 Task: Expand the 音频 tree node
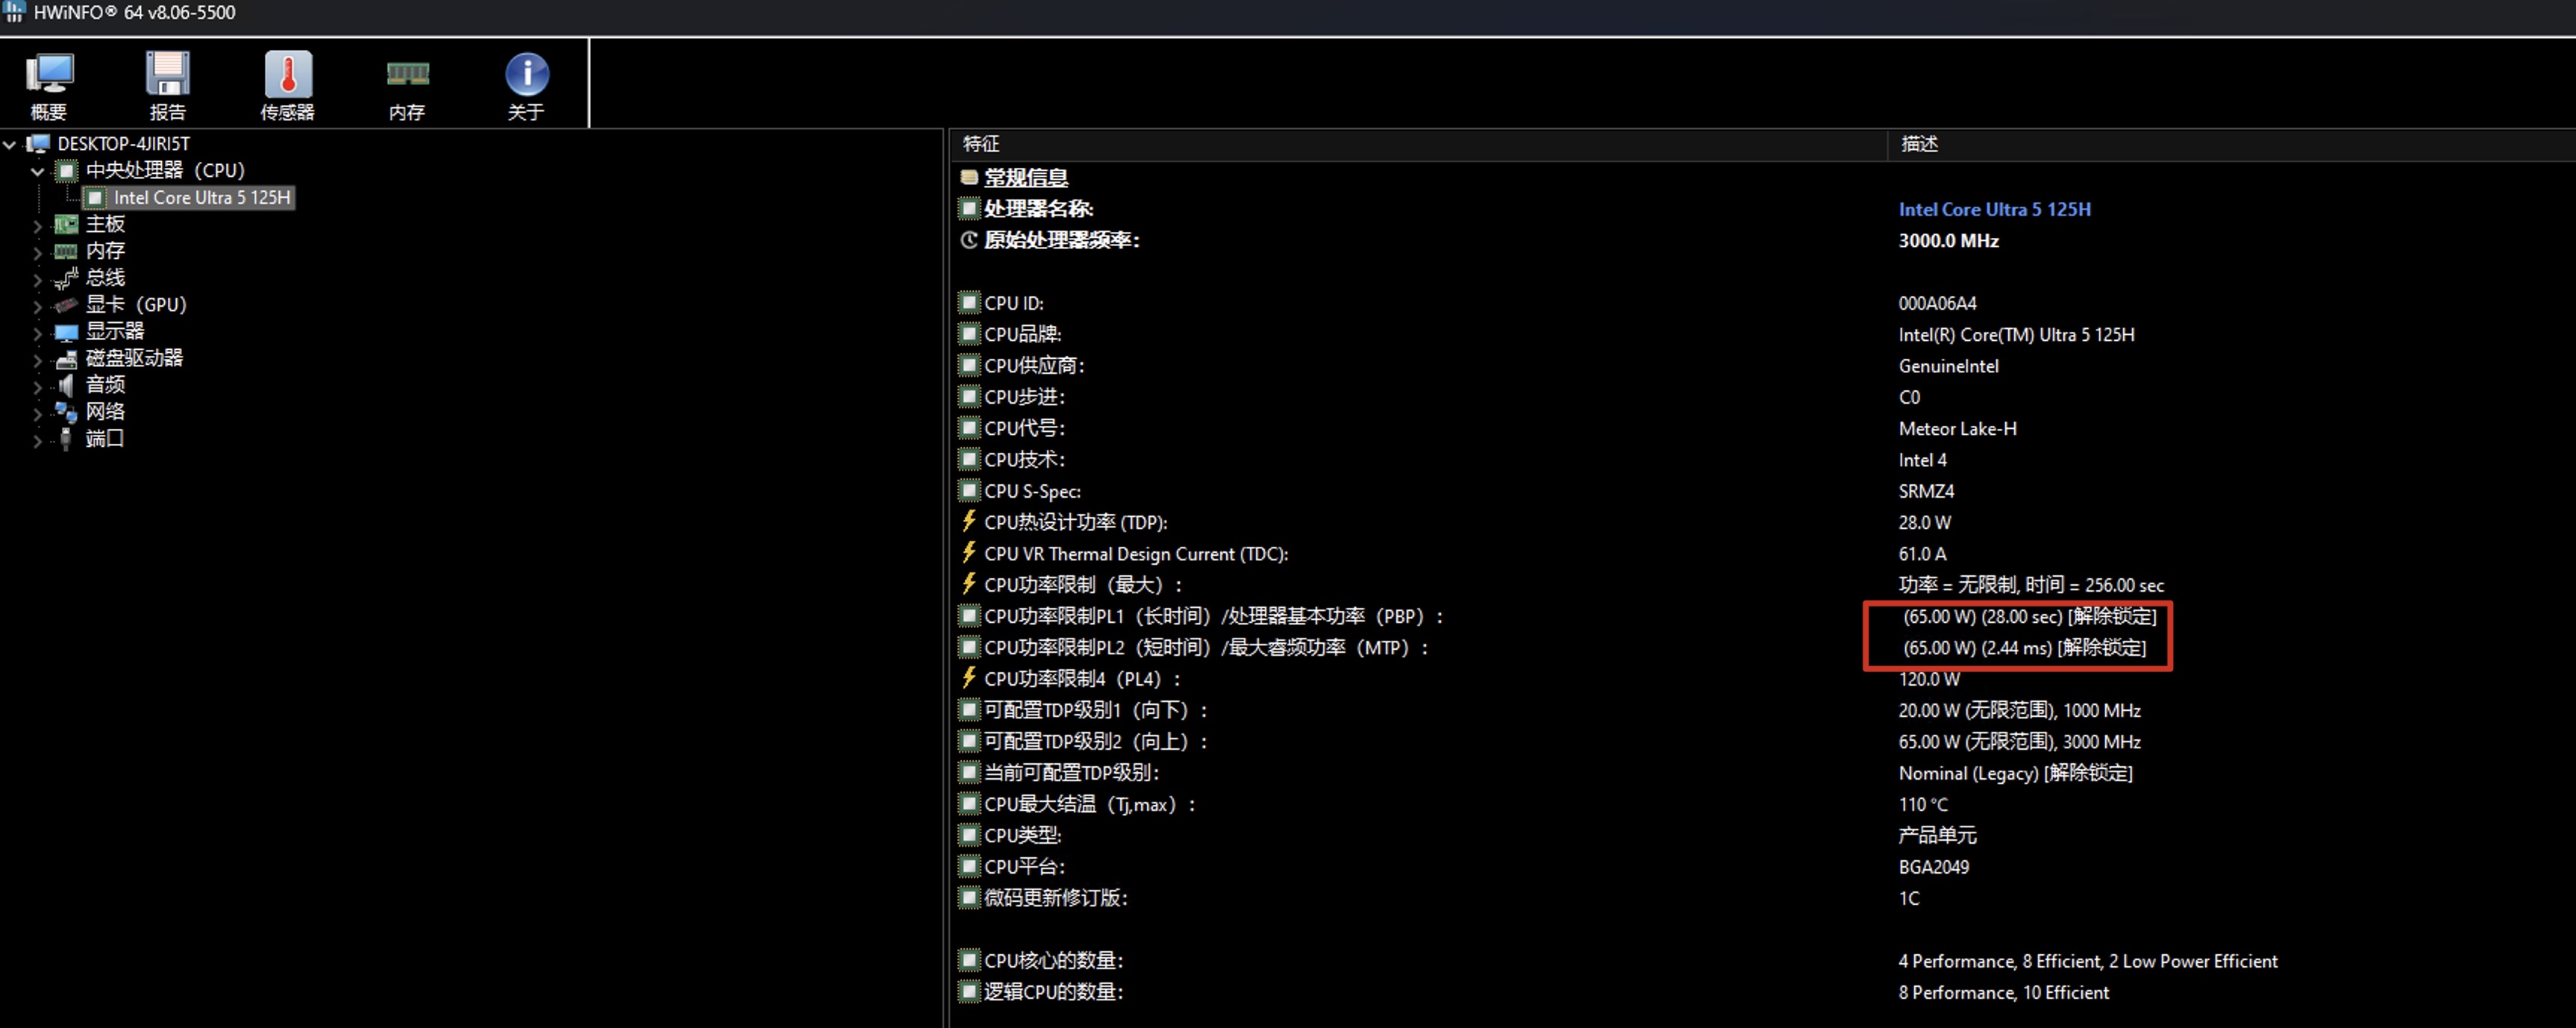click(38, 387)
